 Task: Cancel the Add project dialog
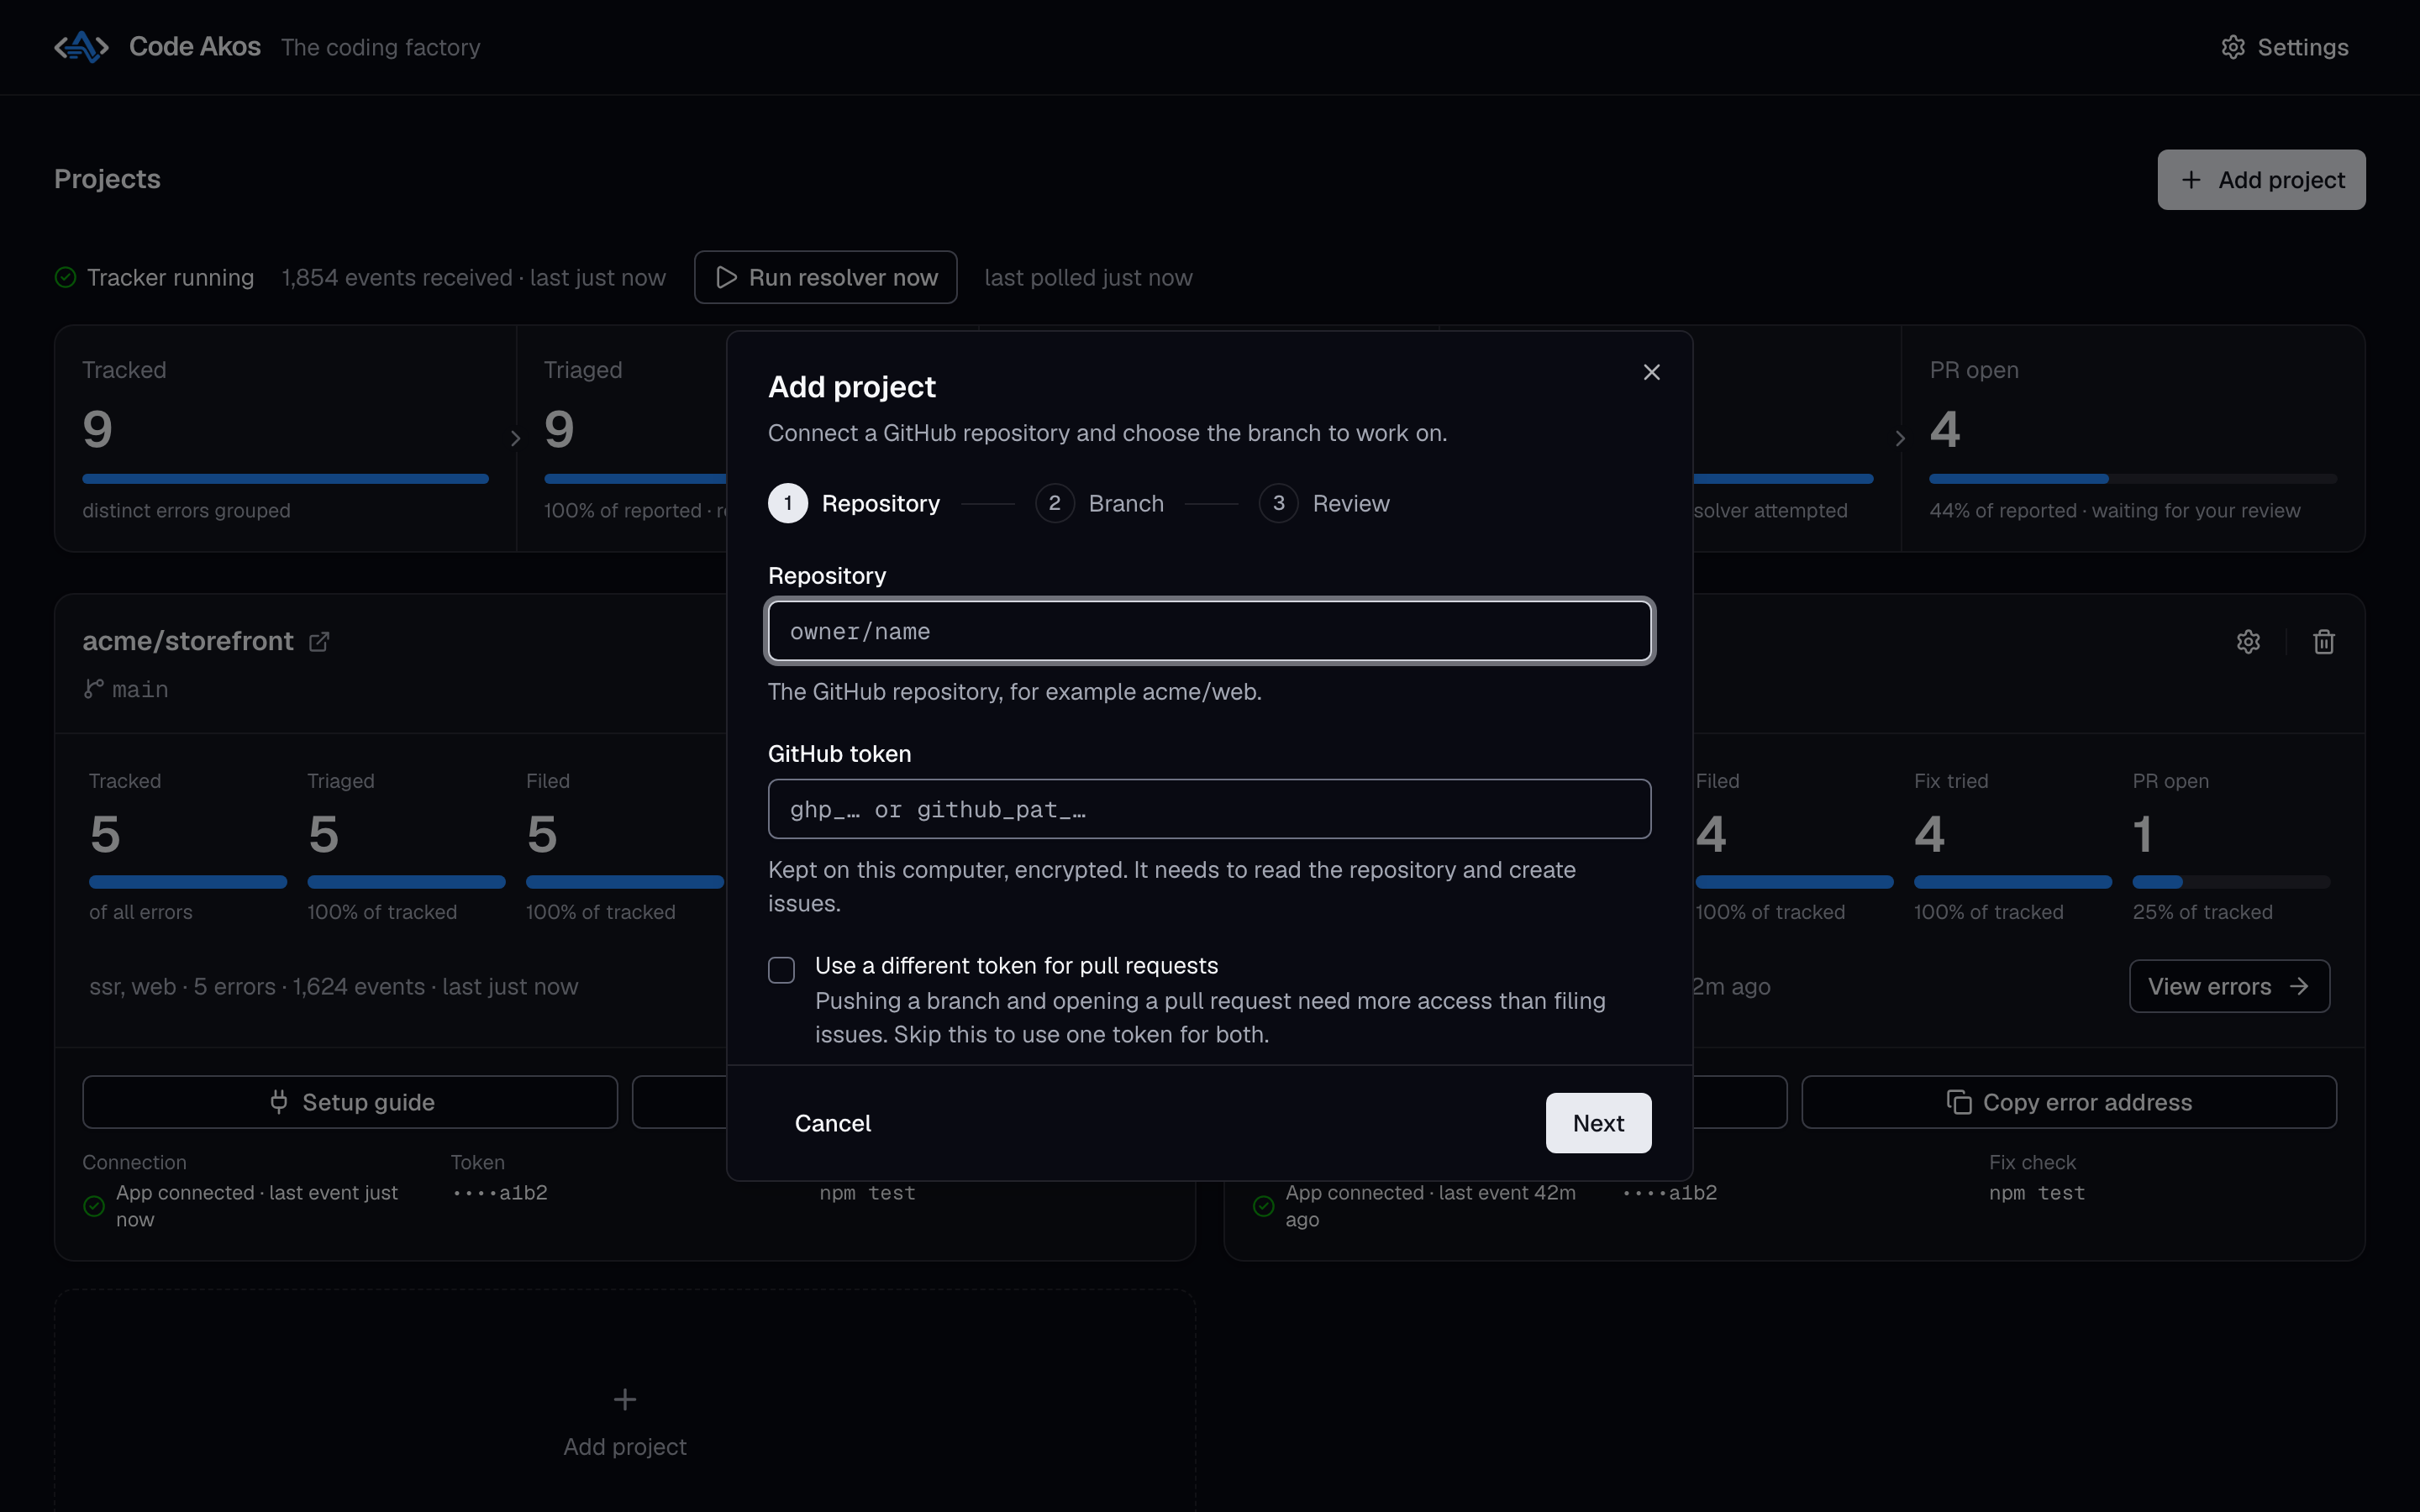pyautogui.click(x=832, y=1123)
